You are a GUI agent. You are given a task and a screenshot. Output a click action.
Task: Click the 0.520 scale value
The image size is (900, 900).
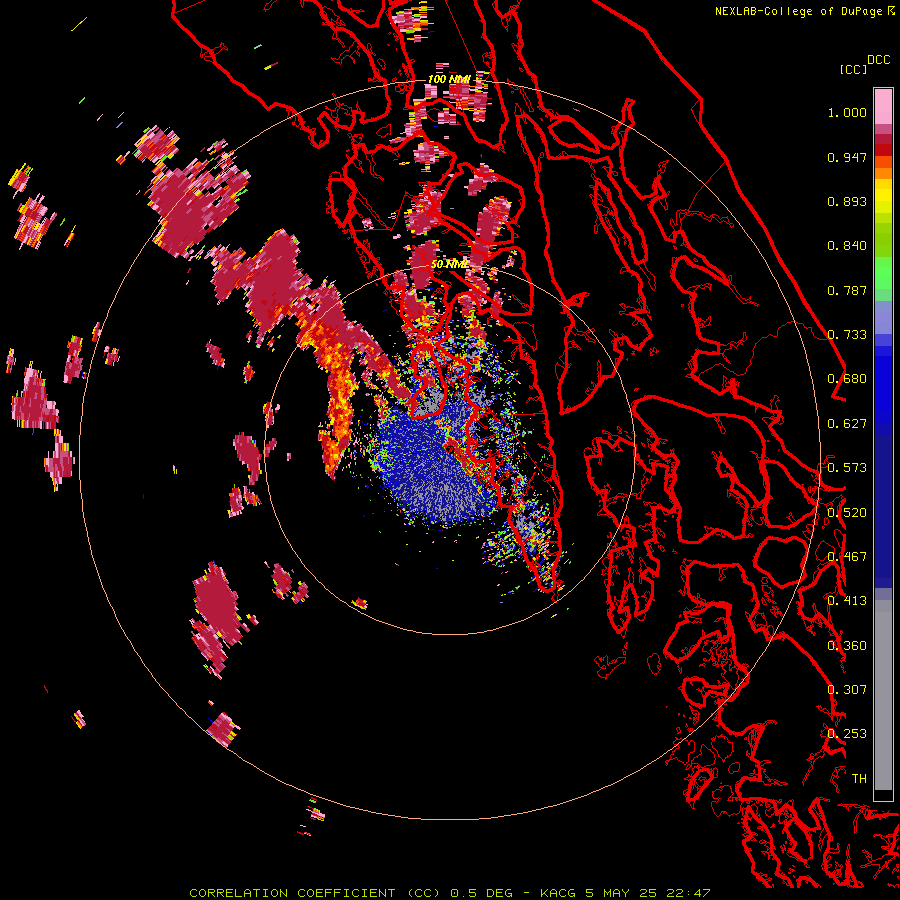click(x=847, y=513)
